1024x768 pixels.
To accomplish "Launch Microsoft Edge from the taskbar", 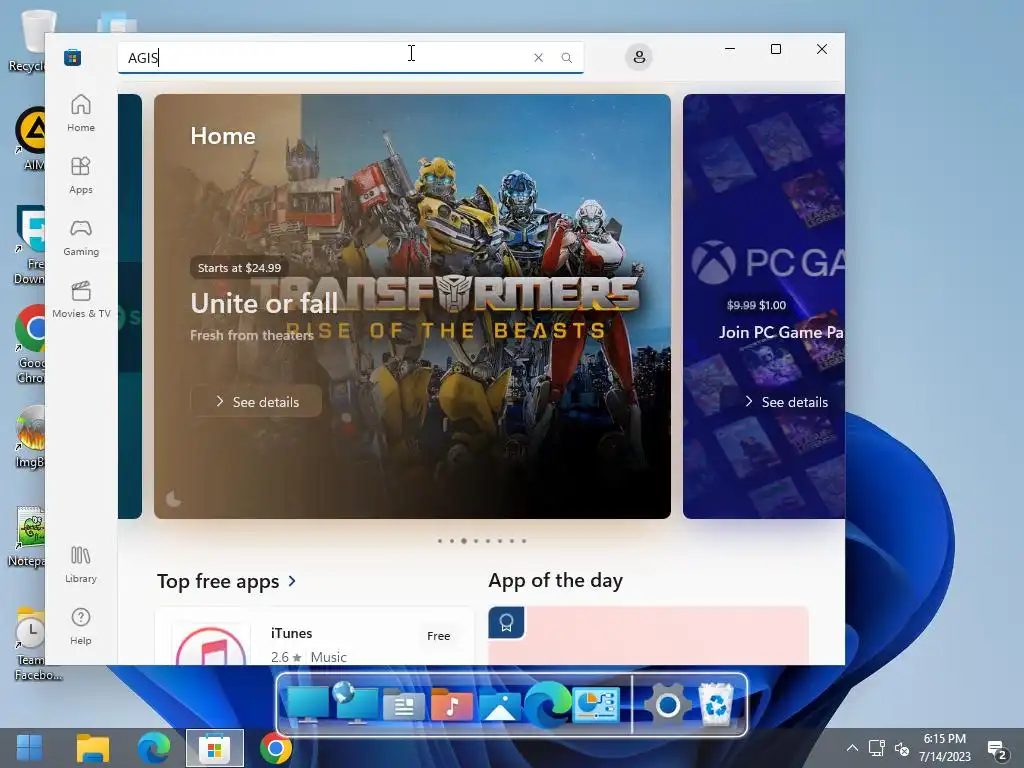I will [153, 748].
